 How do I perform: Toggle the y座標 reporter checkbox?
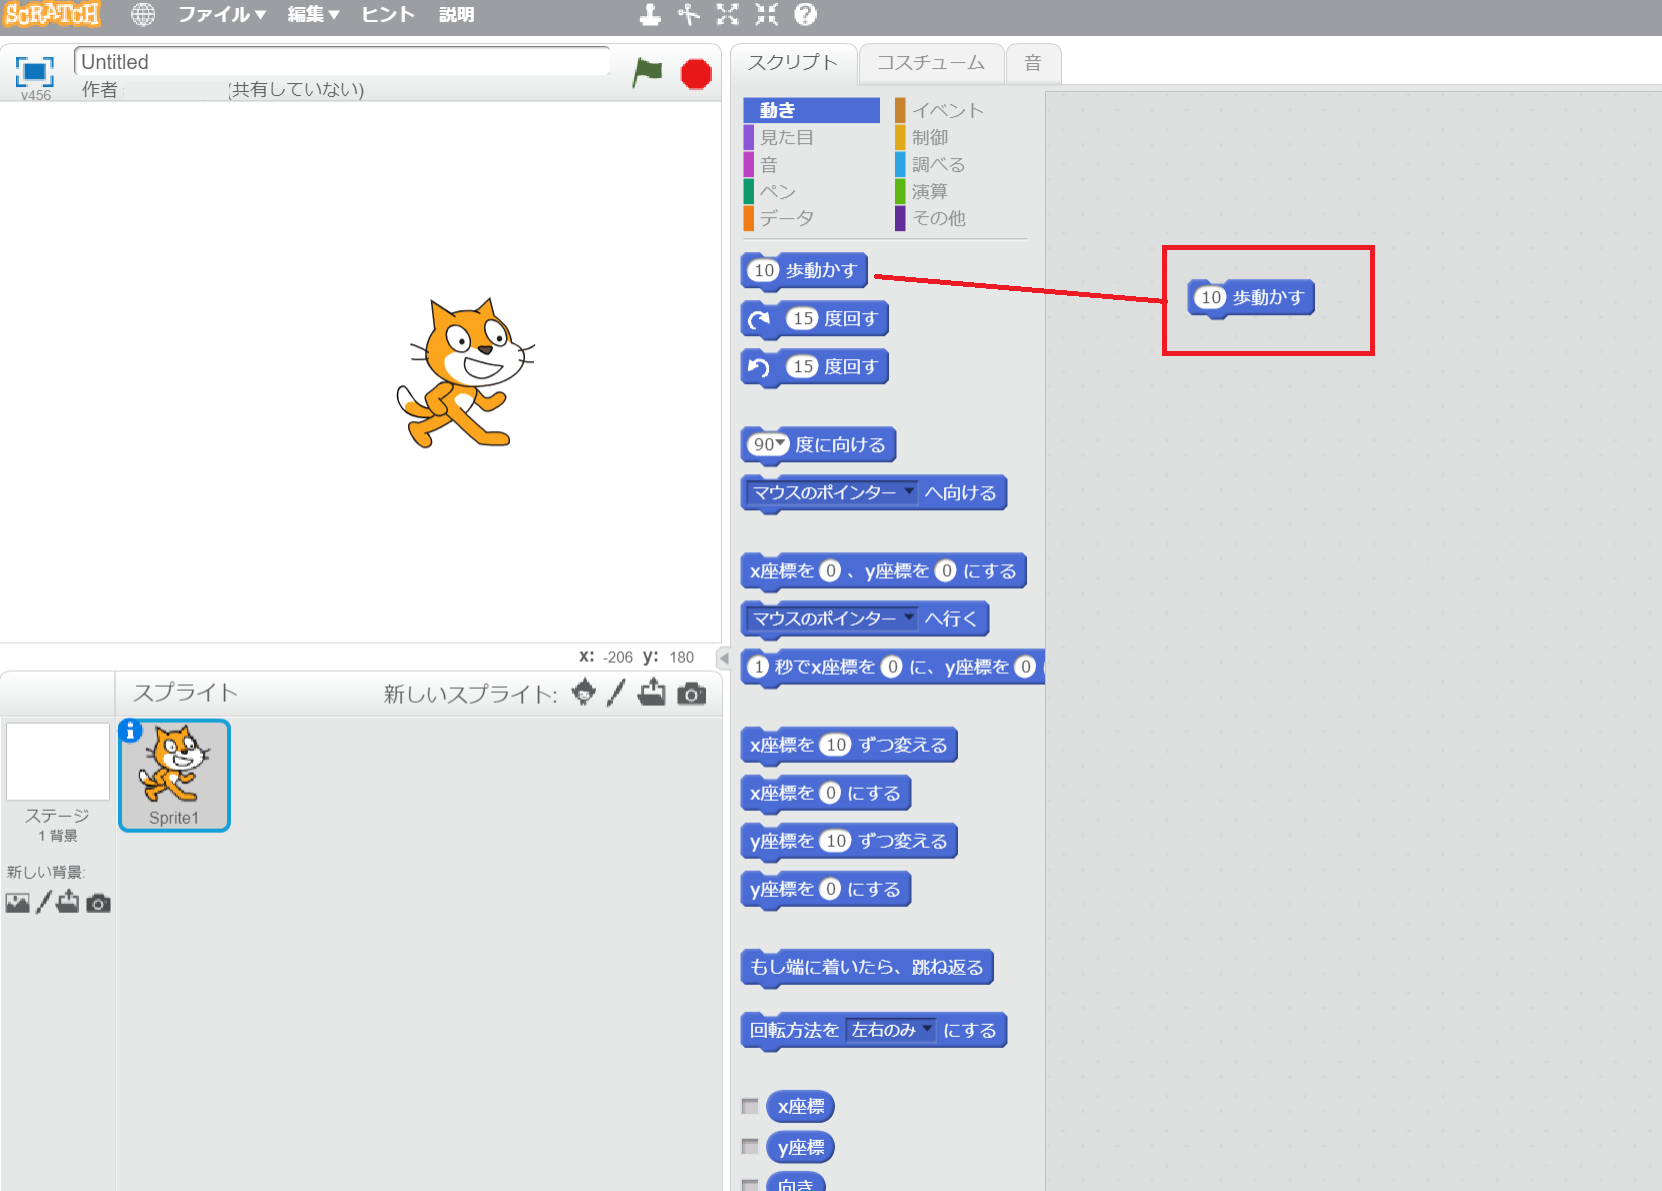click(750, 1146)
